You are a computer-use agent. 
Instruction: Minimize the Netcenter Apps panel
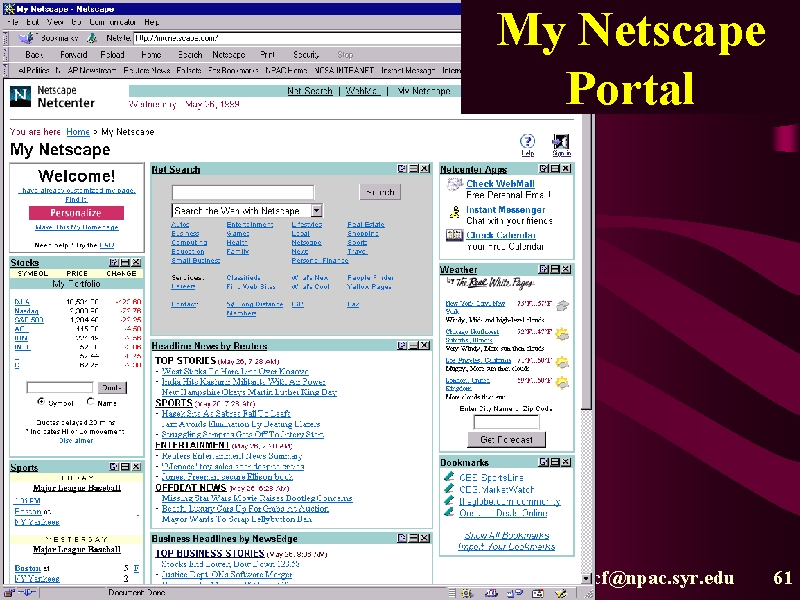click(555, 168)
